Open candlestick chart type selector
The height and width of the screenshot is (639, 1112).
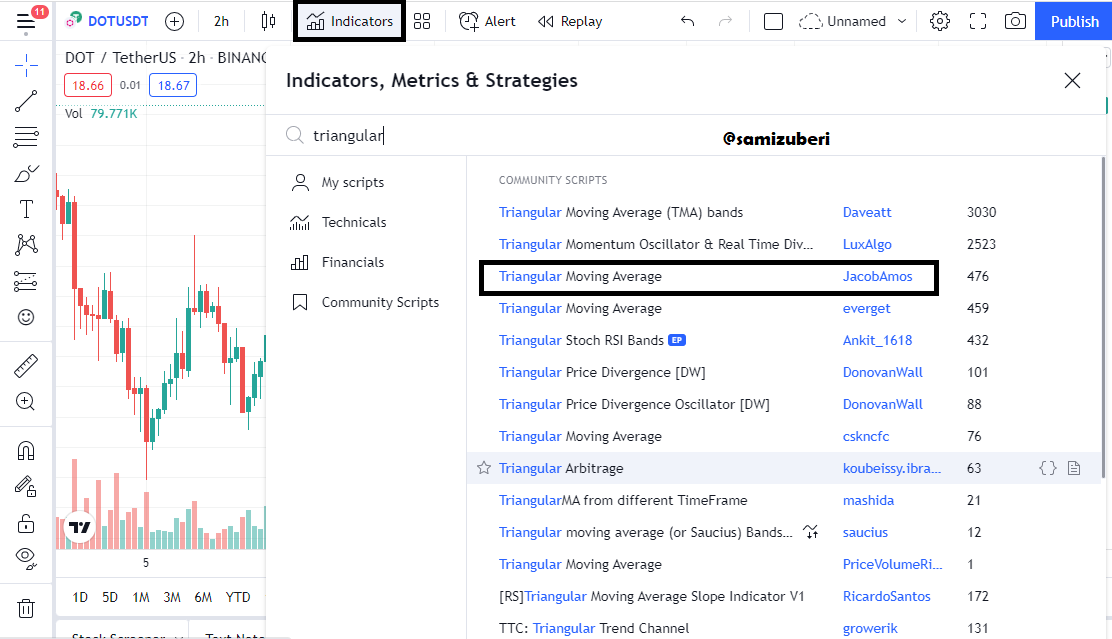coord(268,21)
